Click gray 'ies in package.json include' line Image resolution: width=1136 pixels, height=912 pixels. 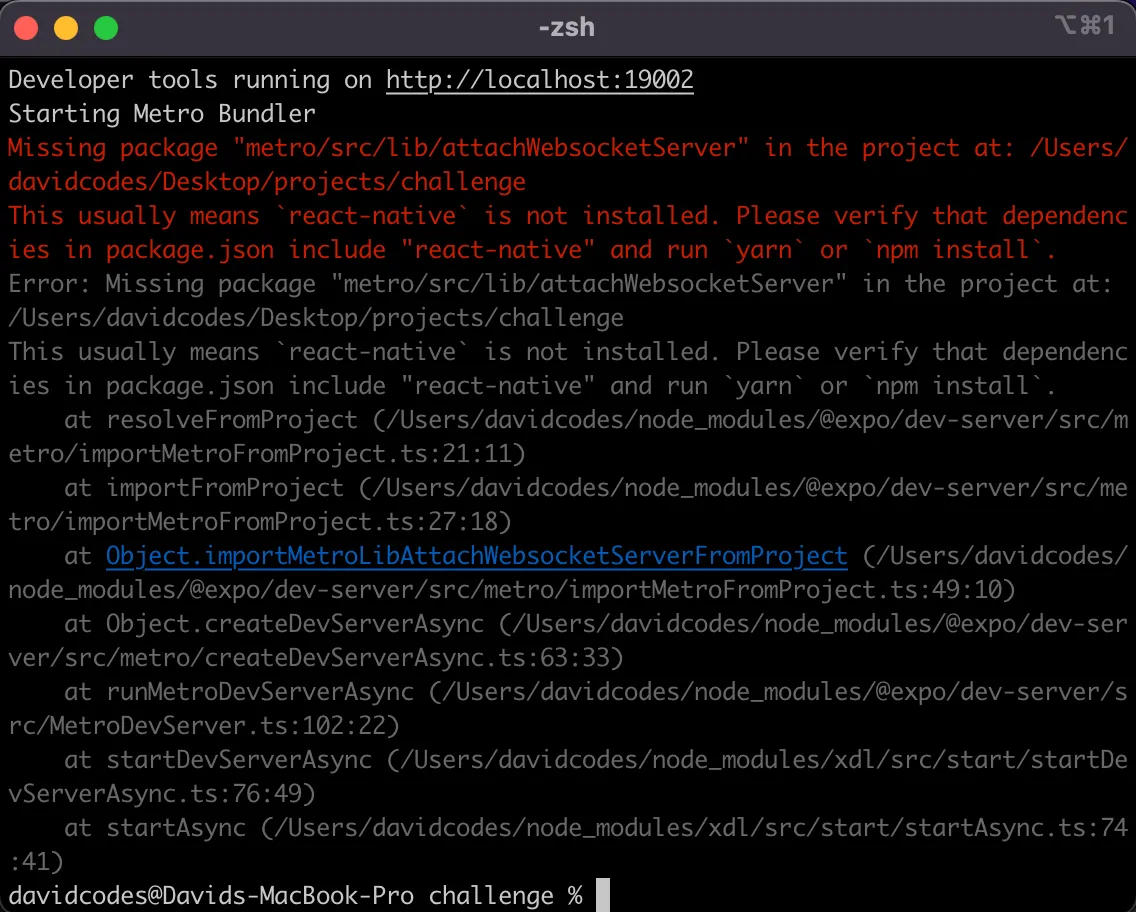coord(532,386)
